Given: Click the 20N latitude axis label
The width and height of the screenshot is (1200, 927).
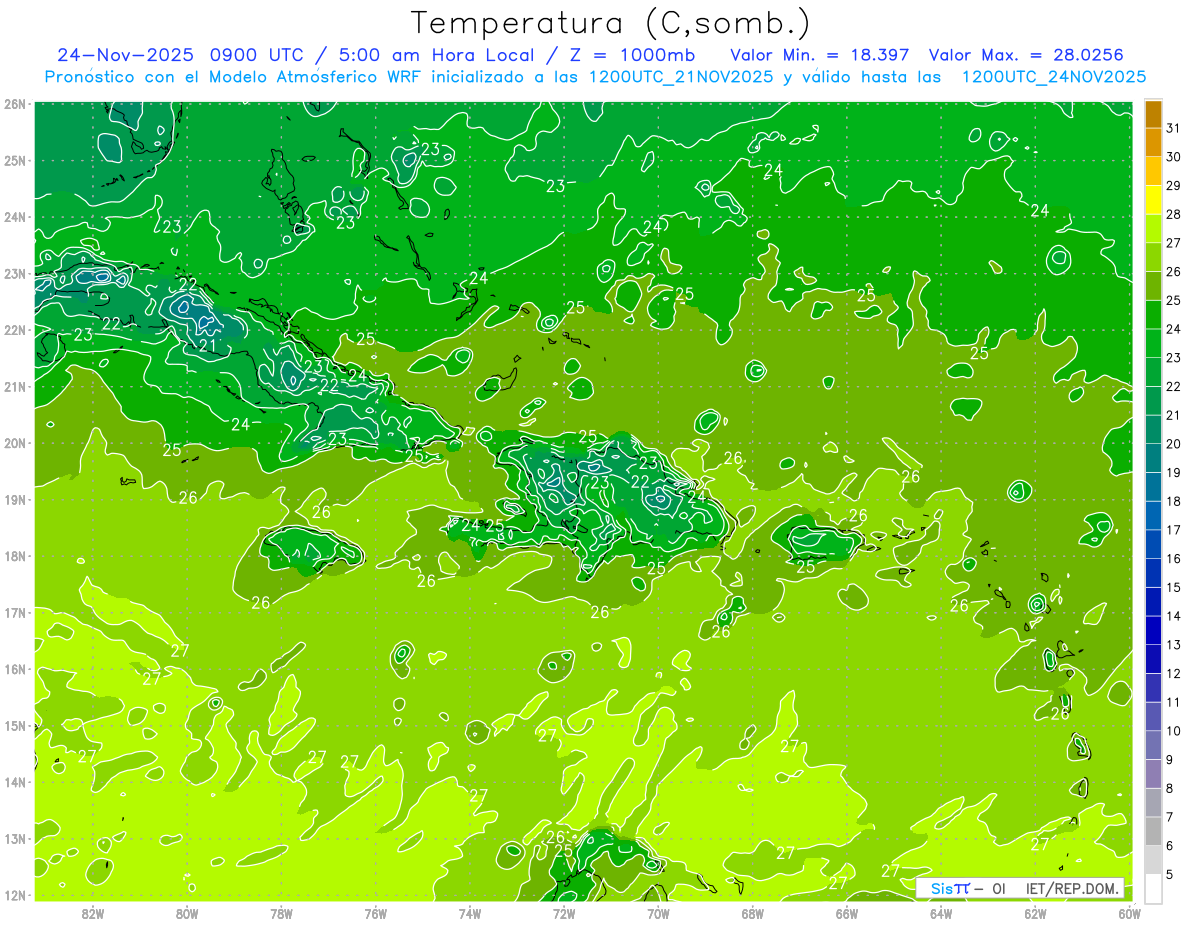Looking at the screenshot, I should [15, 443].
